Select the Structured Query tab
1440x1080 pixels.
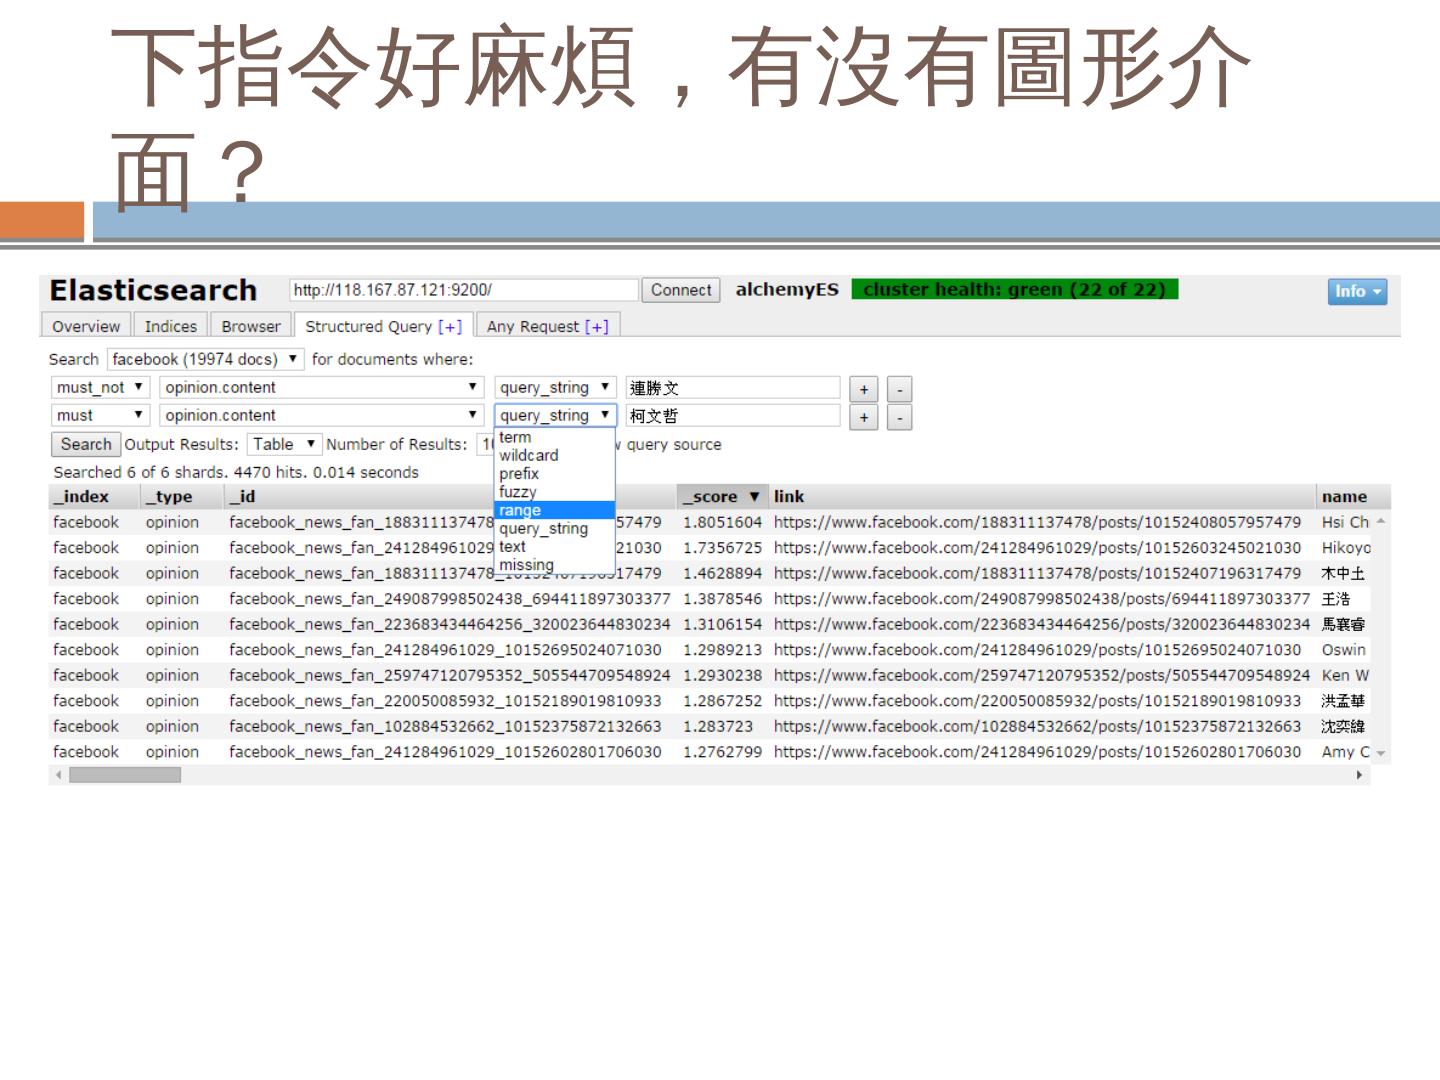tap(384, 326)
